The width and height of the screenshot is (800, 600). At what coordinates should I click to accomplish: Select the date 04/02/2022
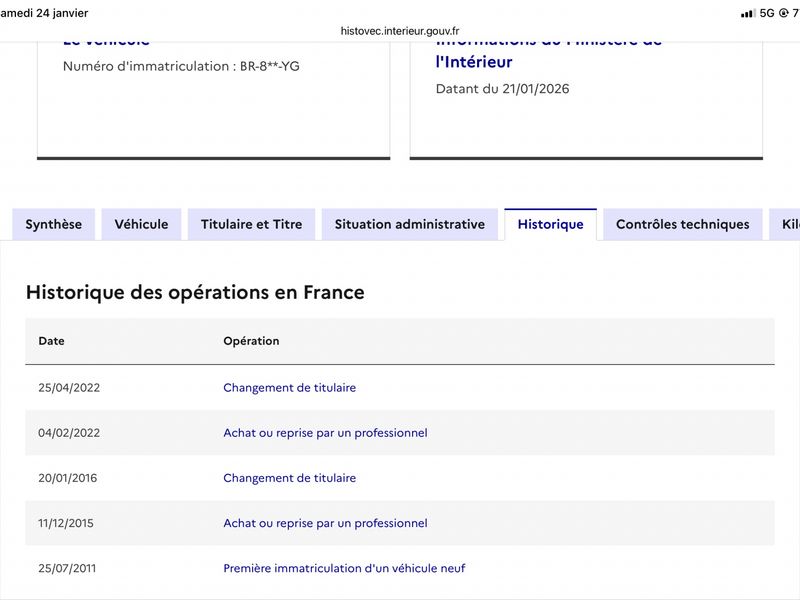[x=69, y=433]
